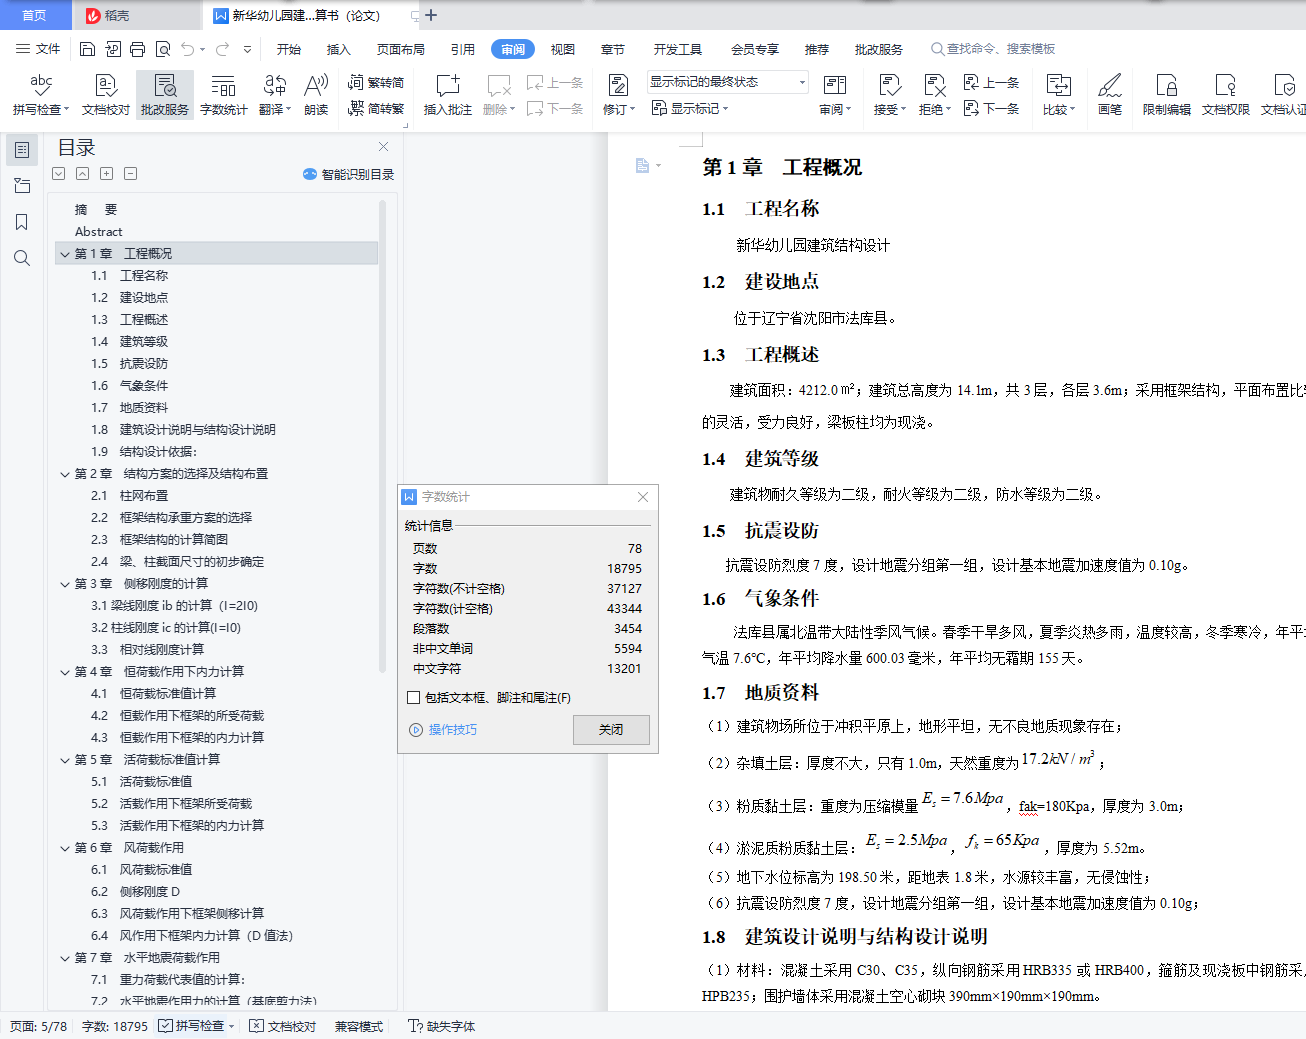
Task: Convert text with 简转繁
Action: (376, 108)
